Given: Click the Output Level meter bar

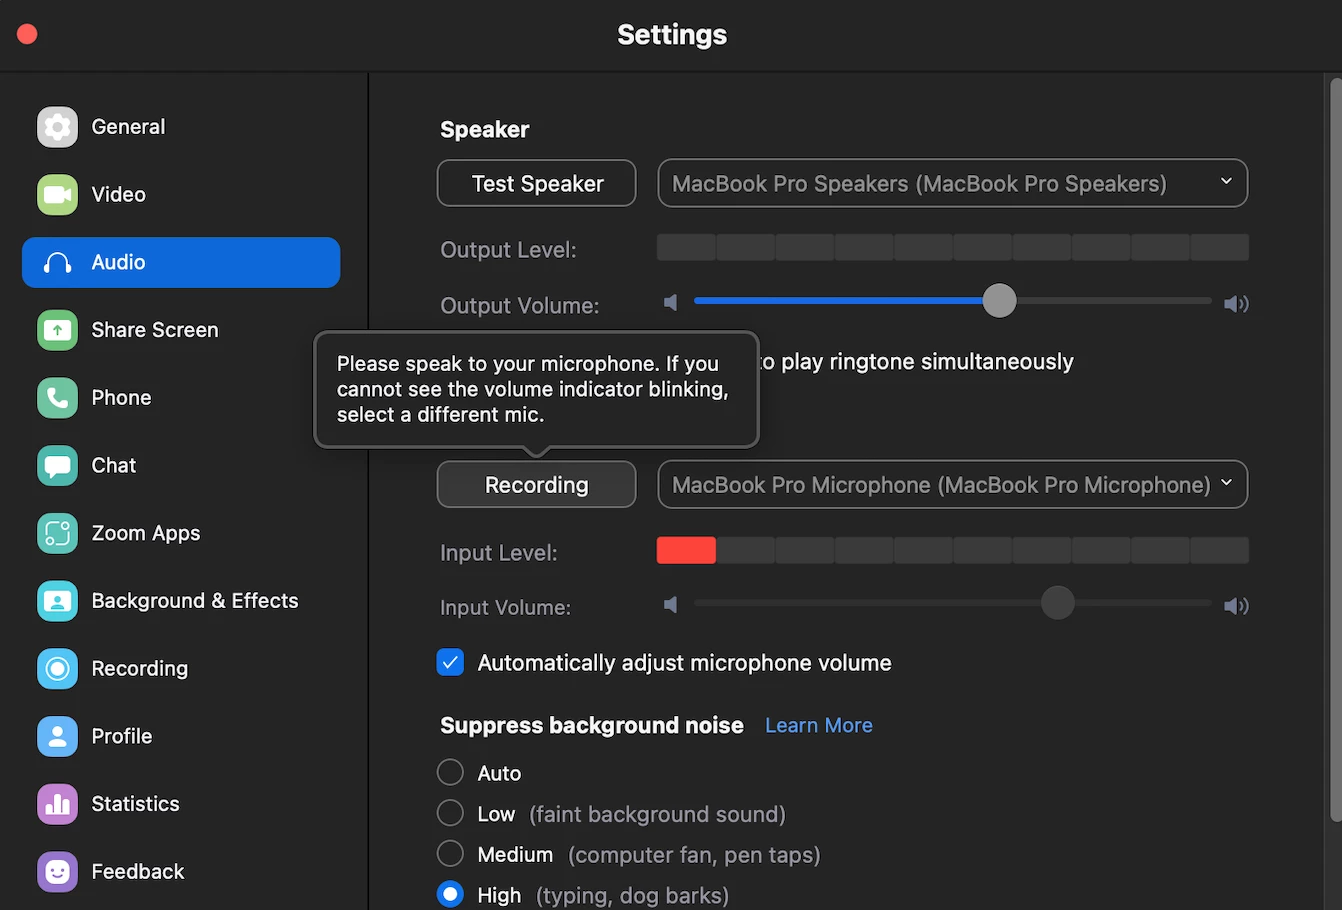Looking at the screenshot, I should (x=953, y=248).
